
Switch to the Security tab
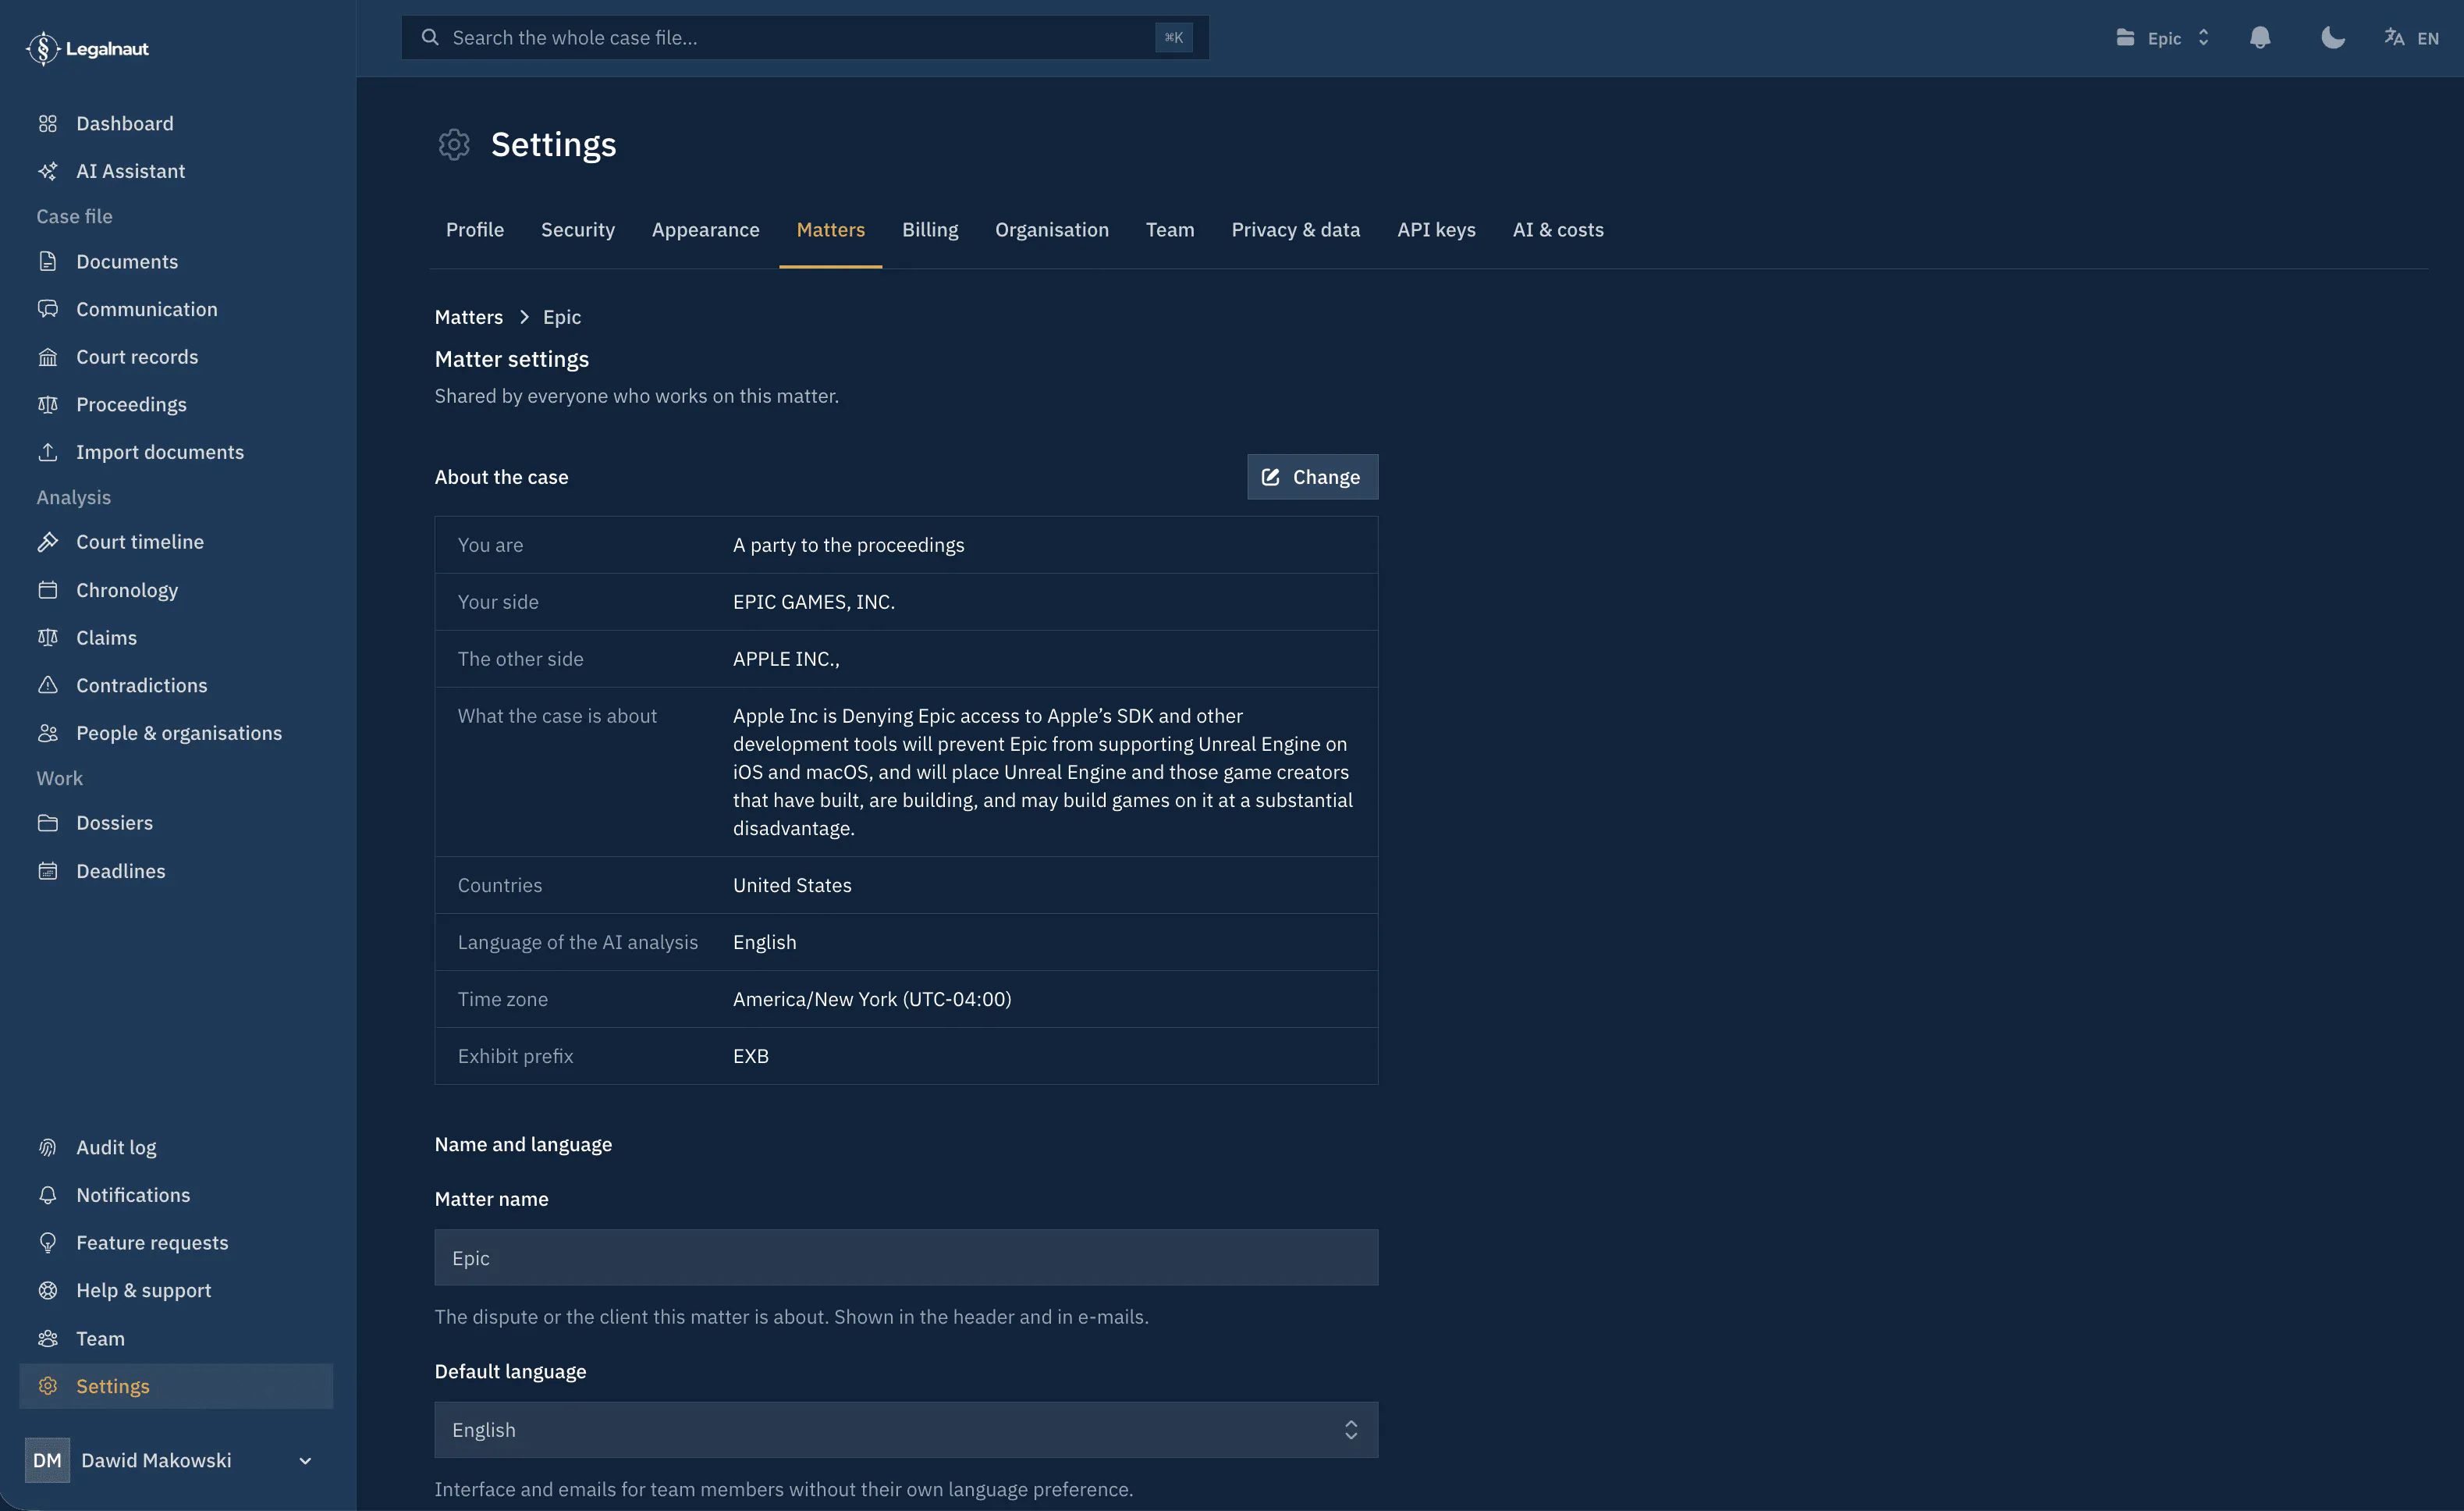[x=578, y=230]
